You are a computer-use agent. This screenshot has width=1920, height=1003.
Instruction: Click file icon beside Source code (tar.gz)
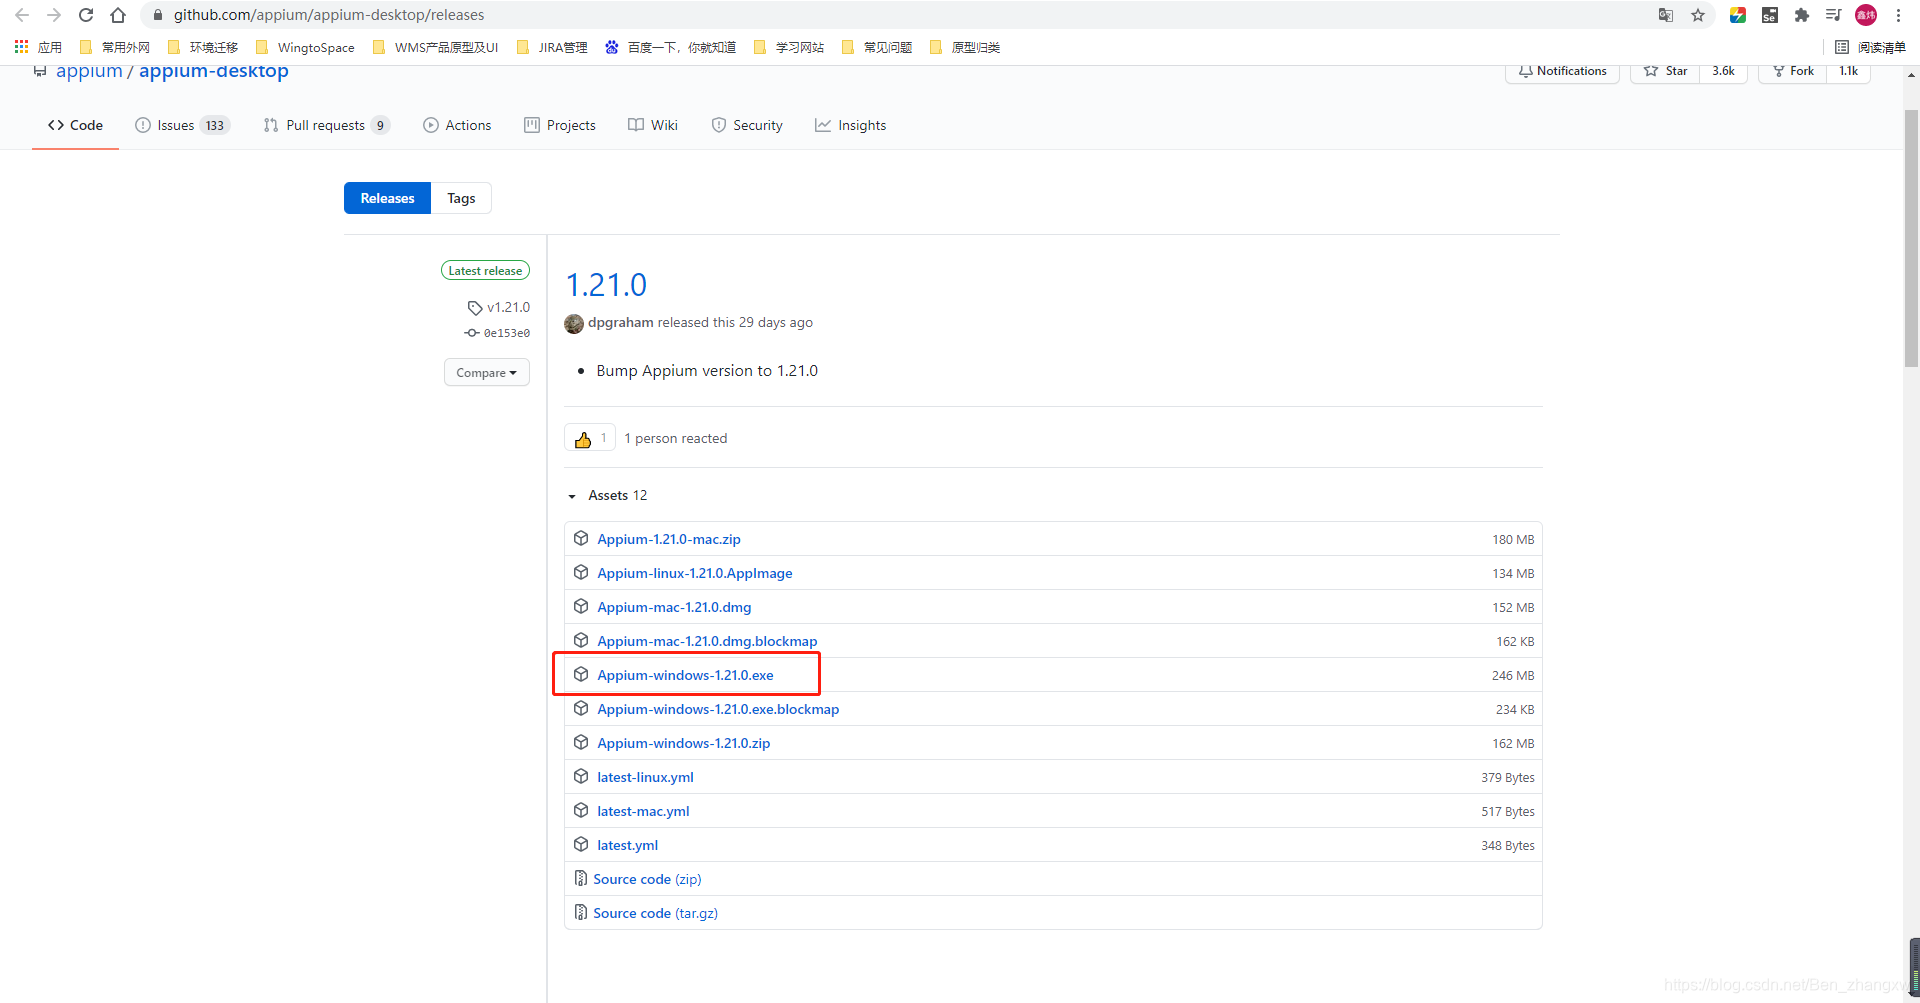(x=580, y=912)
